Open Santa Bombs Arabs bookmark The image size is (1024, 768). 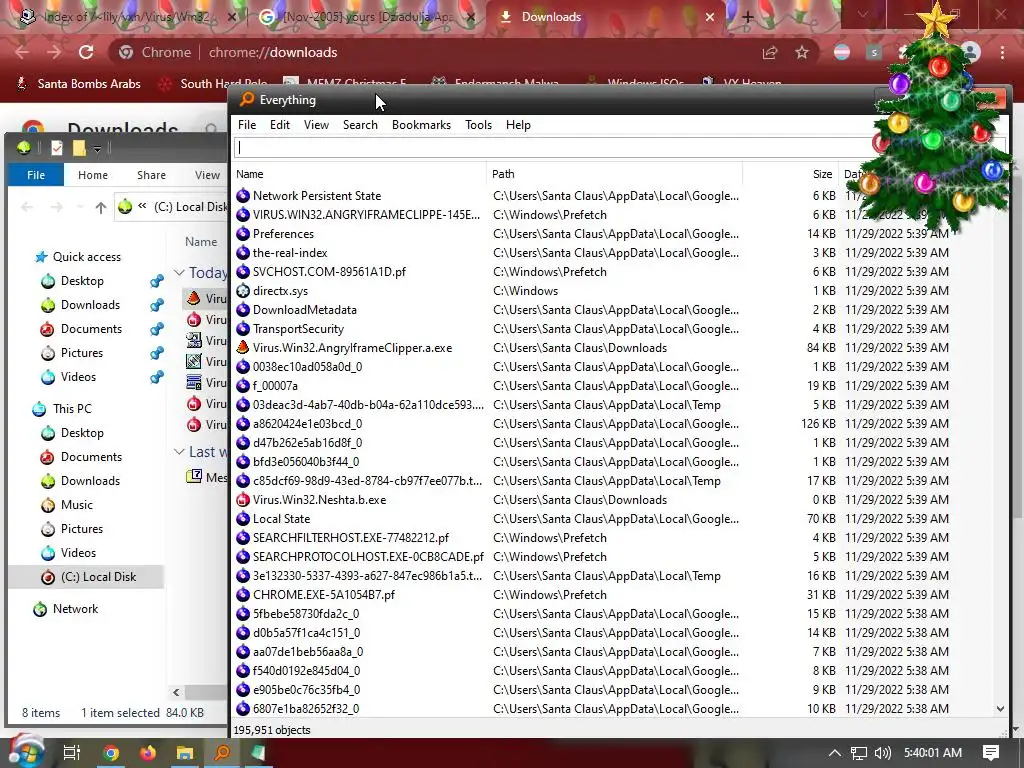(x=78, y=84)
